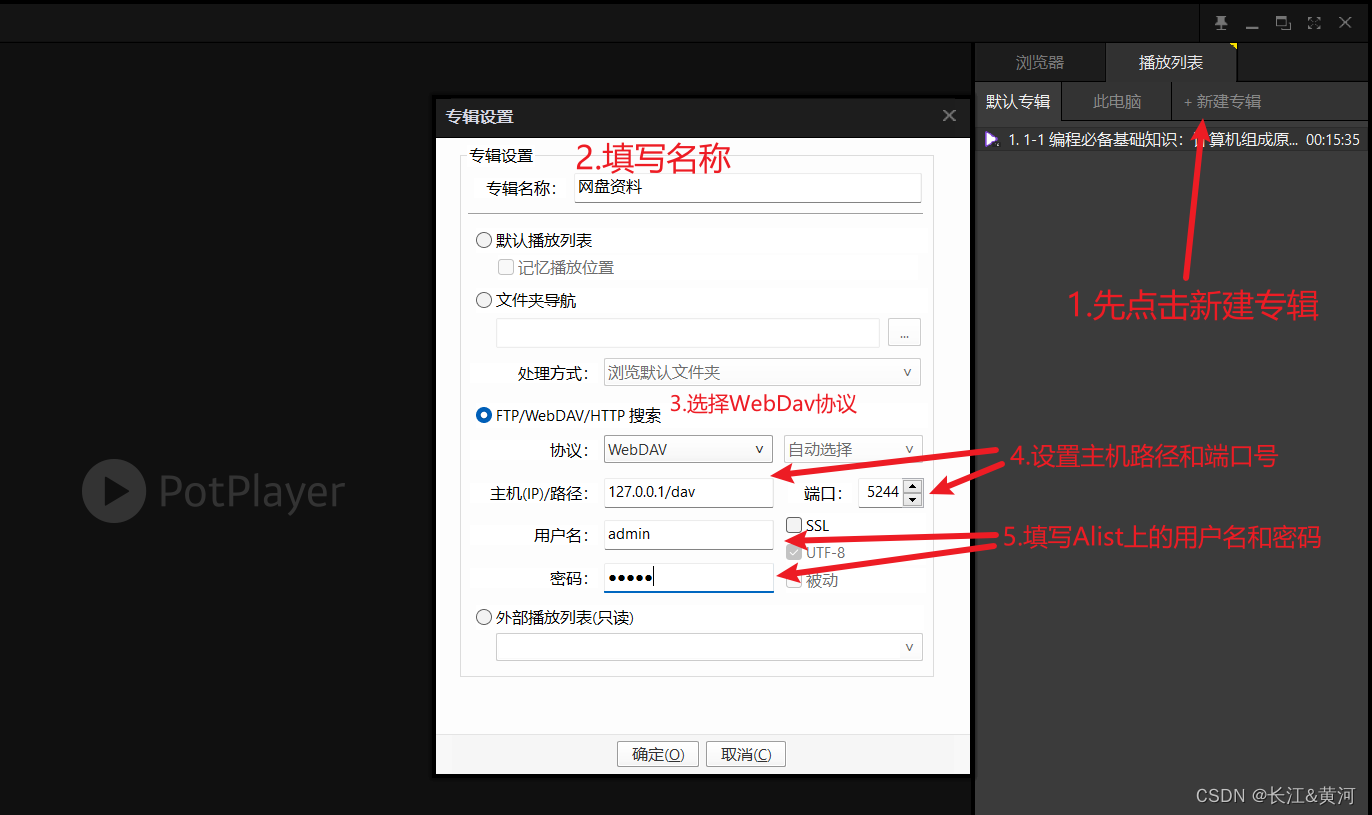This screenshot has width=1372, height=815.
Task: Click the 取消(C) cancel button
Action: pos(746,754)
